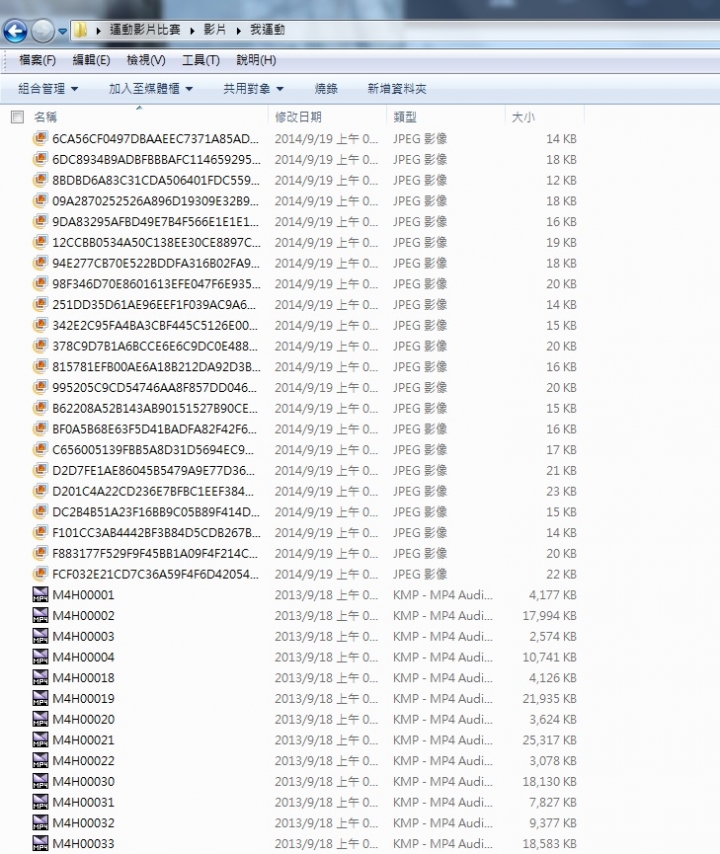Viewport: 720px width, 854px height.
Task: Sort by the 修改日期 column header
Action: pos(298,117)
